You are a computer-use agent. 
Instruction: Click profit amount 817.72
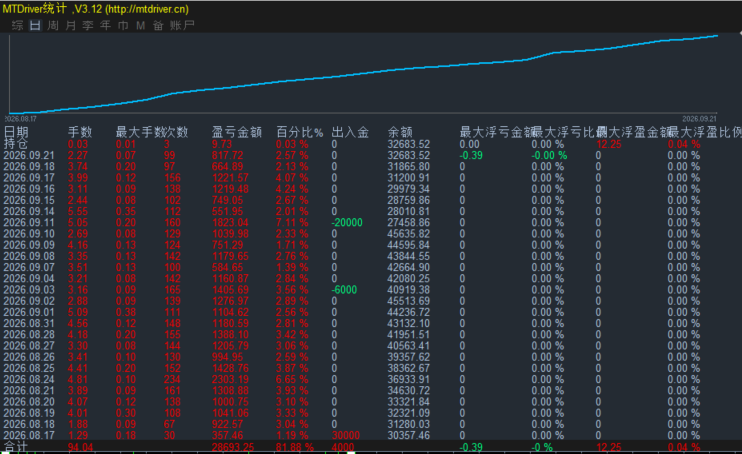click(228, 155)
